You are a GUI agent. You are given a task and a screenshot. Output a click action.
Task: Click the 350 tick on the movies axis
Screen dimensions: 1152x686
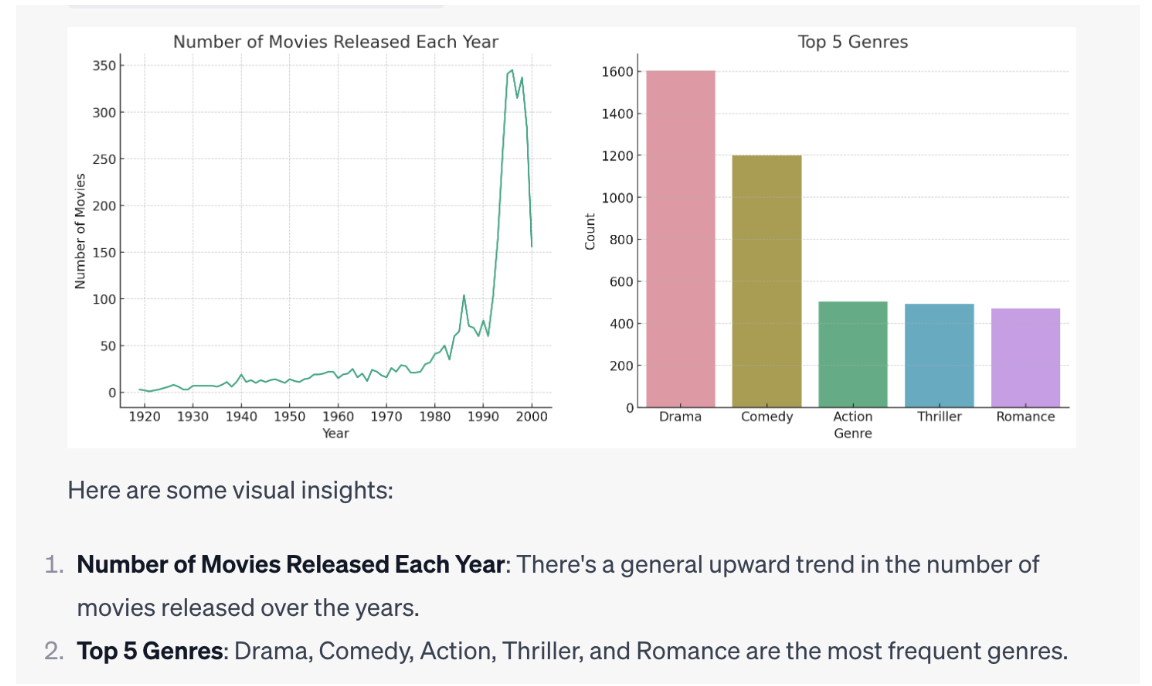point(103,66)
